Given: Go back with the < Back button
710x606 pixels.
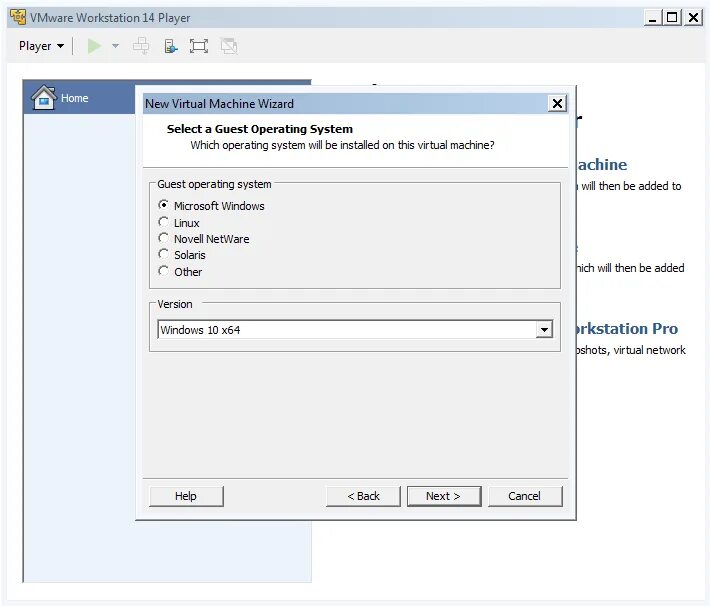Looking at the screenshot, I should point(364,496).
